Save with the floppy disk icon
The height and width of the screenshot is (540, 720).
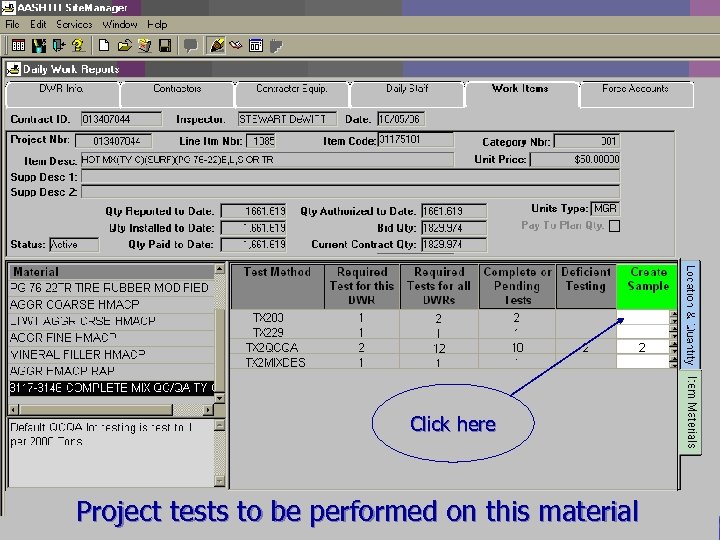[x=165, y=45]
